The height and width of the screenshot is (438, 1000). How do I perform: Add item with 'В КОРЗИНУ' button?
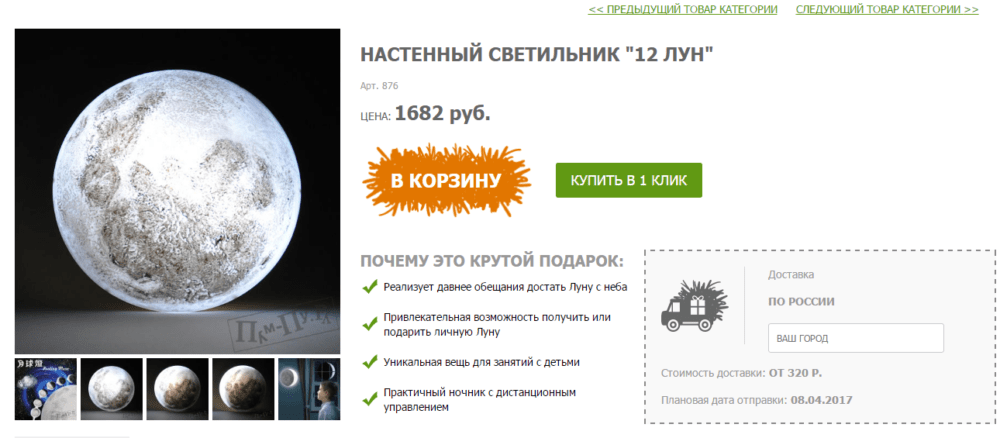[x=446, y=180]
